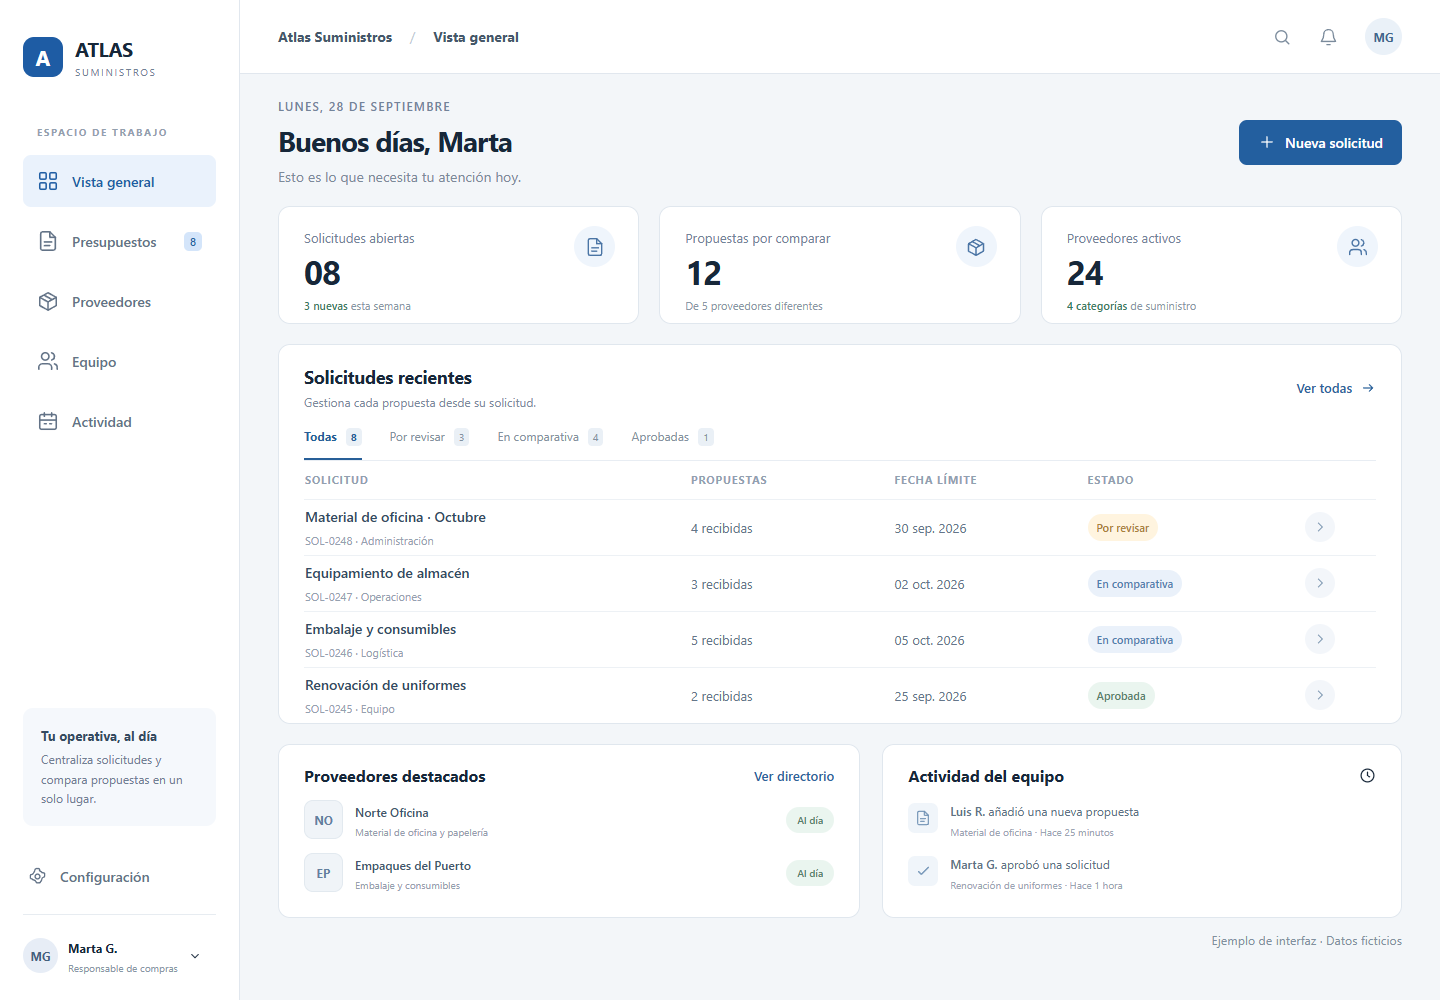
Task: Click the SOL-0245 · Equipo reference text
Action: tap(350, 709)
